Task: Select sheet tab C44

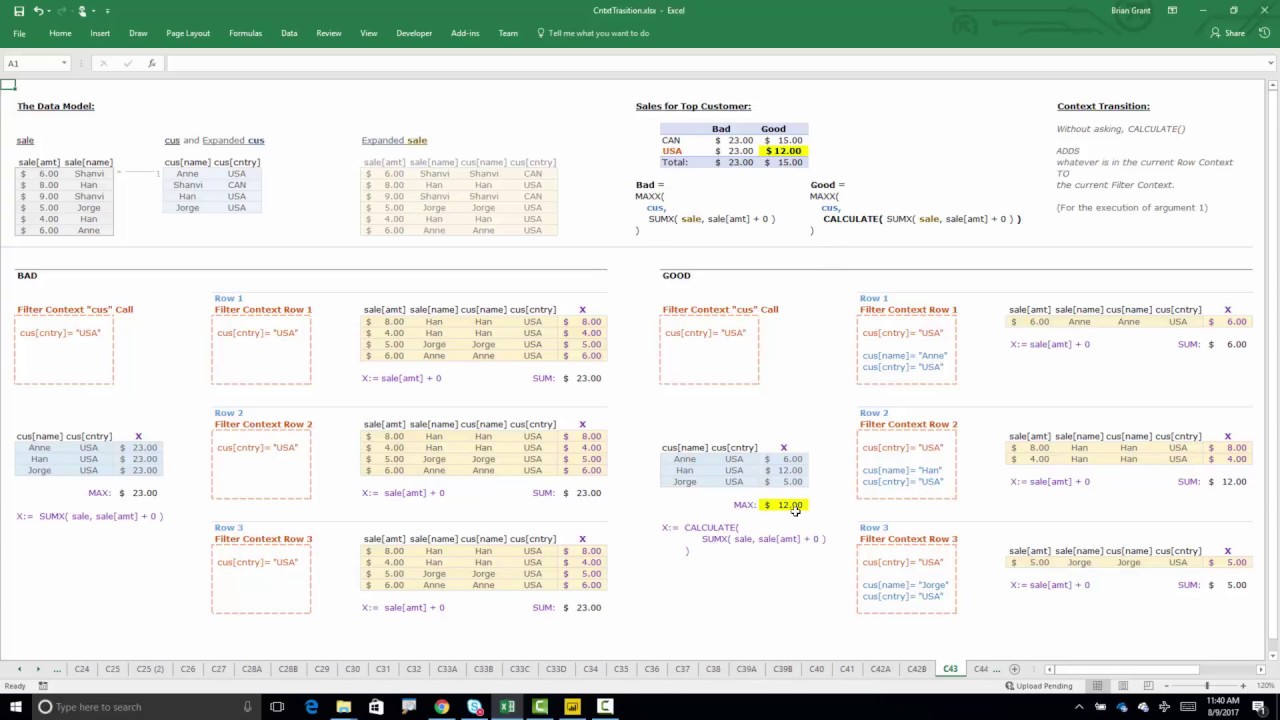Action: pyautogui.click(x=980, y=669)
